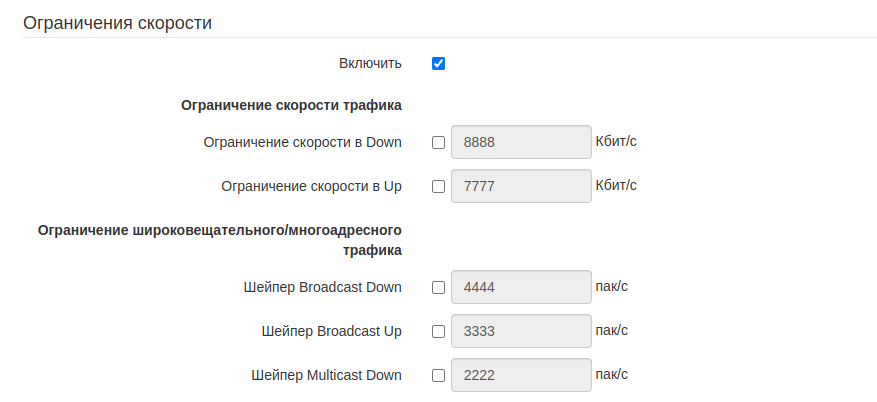Click the Ограничение скорости в Down label

(x=302, y=142)
